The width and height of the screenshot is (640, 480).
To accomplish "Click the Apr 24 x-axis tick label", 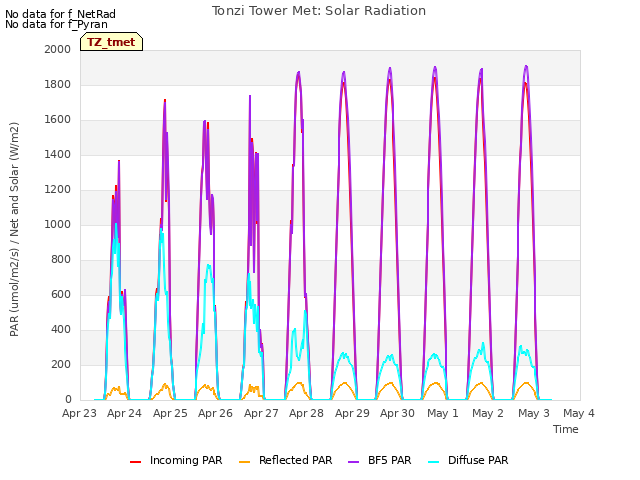I will pos(124,413).
